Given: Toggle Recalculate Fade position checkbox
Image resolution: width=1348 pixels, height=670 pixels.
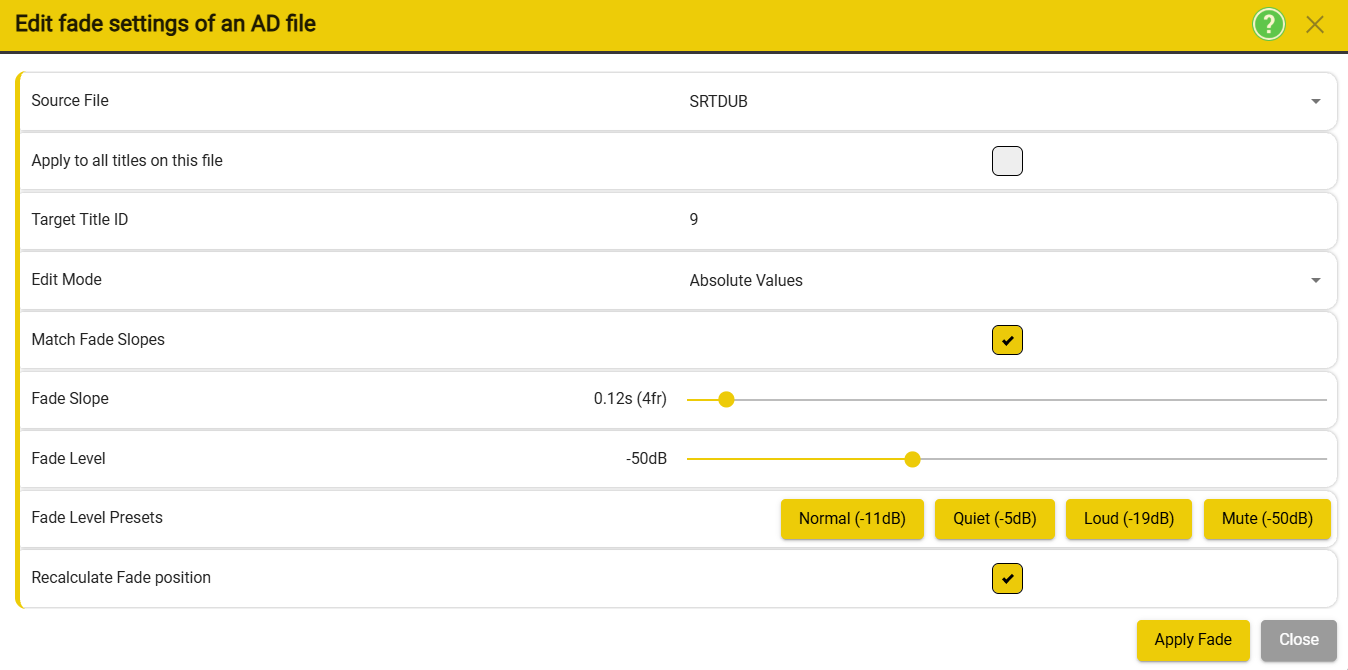Looking at the screenshot, I should [1007, 578].
